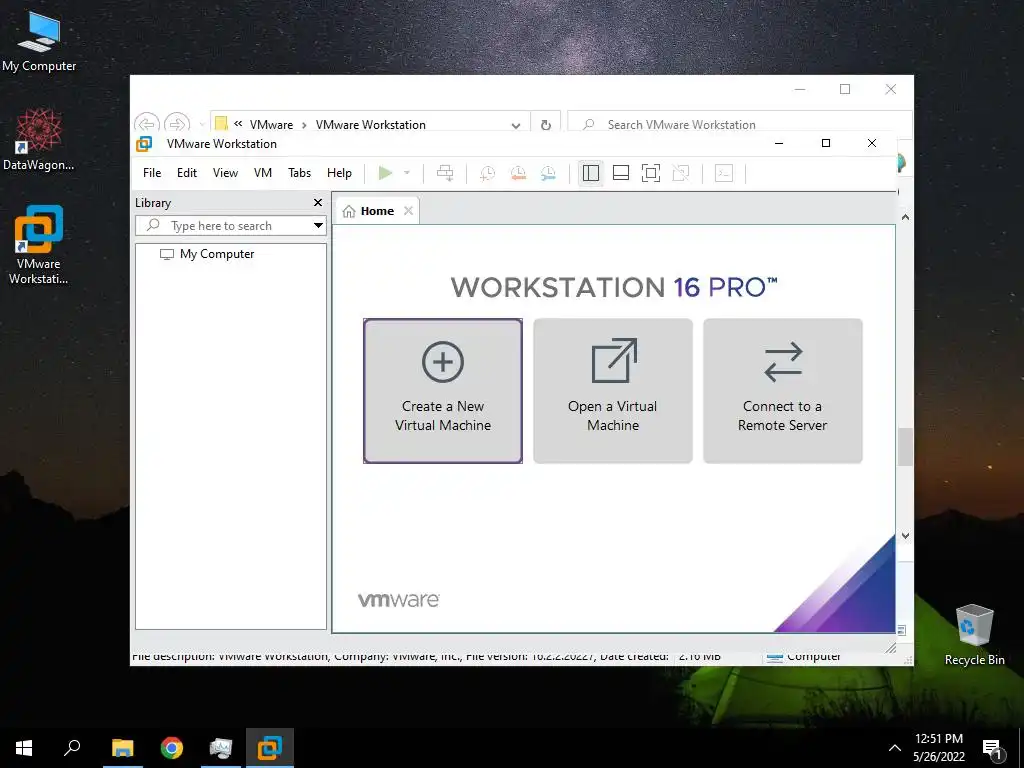Expand Explorer address bar history dropdown
This screenshot has width=1024, height=768.
tap(515, 125)
